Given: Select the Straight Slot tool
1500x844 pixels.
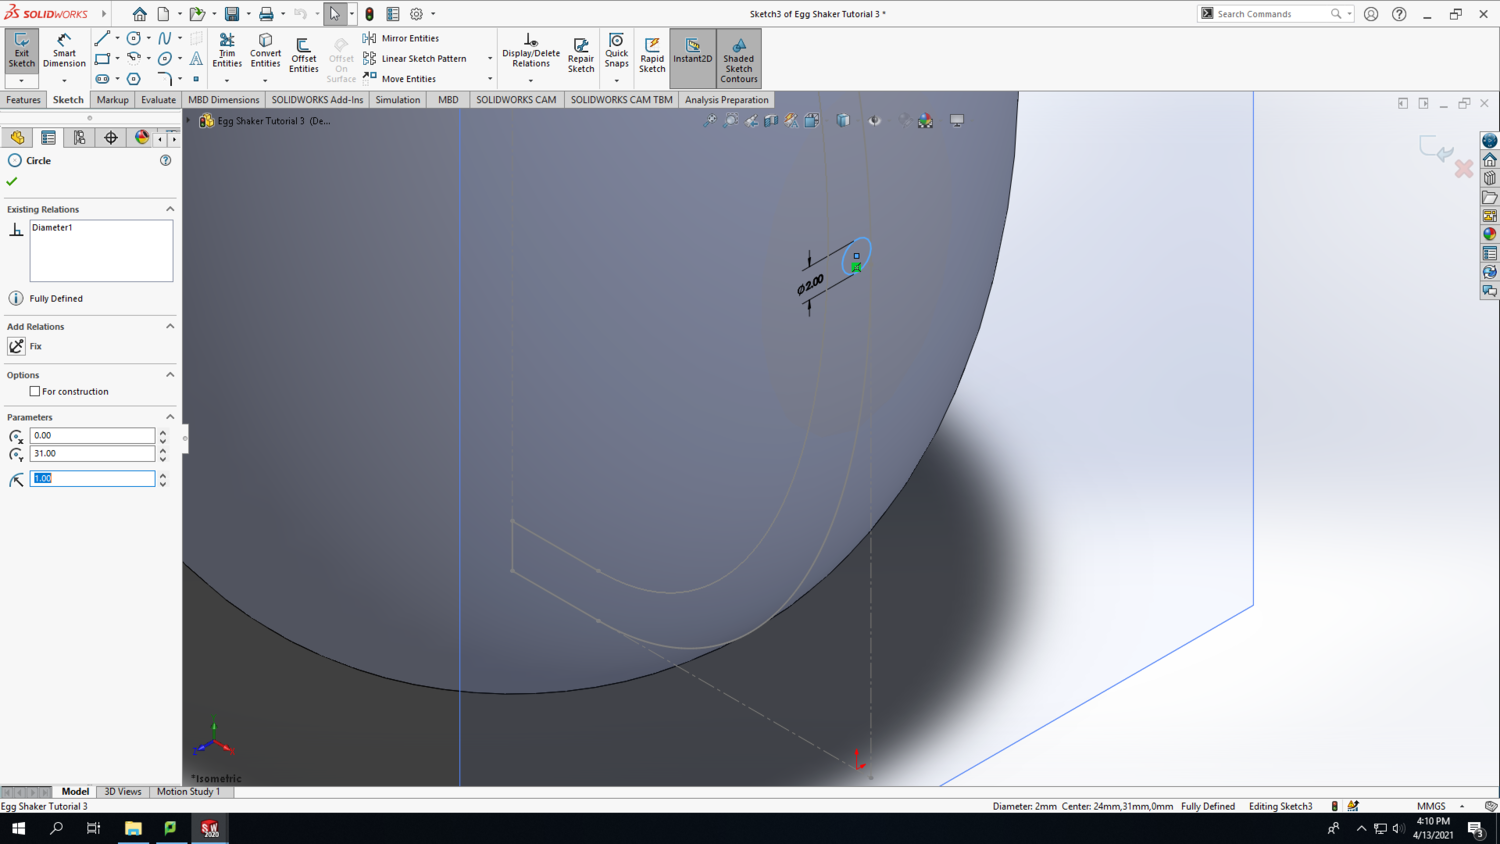Looking at the screenshot, I should click(x=102, y=78).
